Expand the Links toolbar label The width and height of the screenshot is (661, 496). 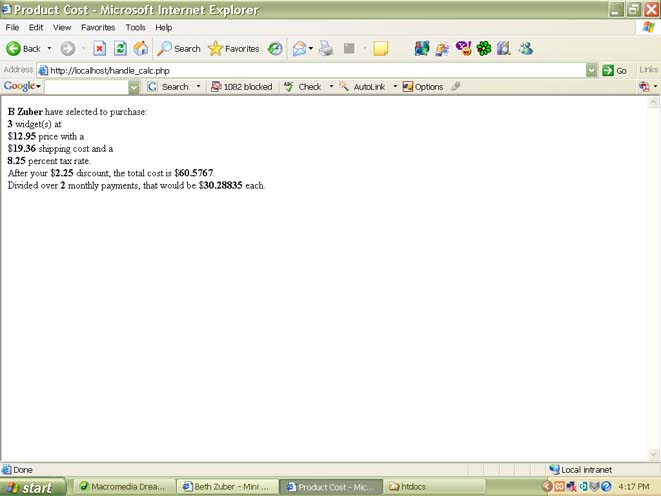tap(648, 70)
